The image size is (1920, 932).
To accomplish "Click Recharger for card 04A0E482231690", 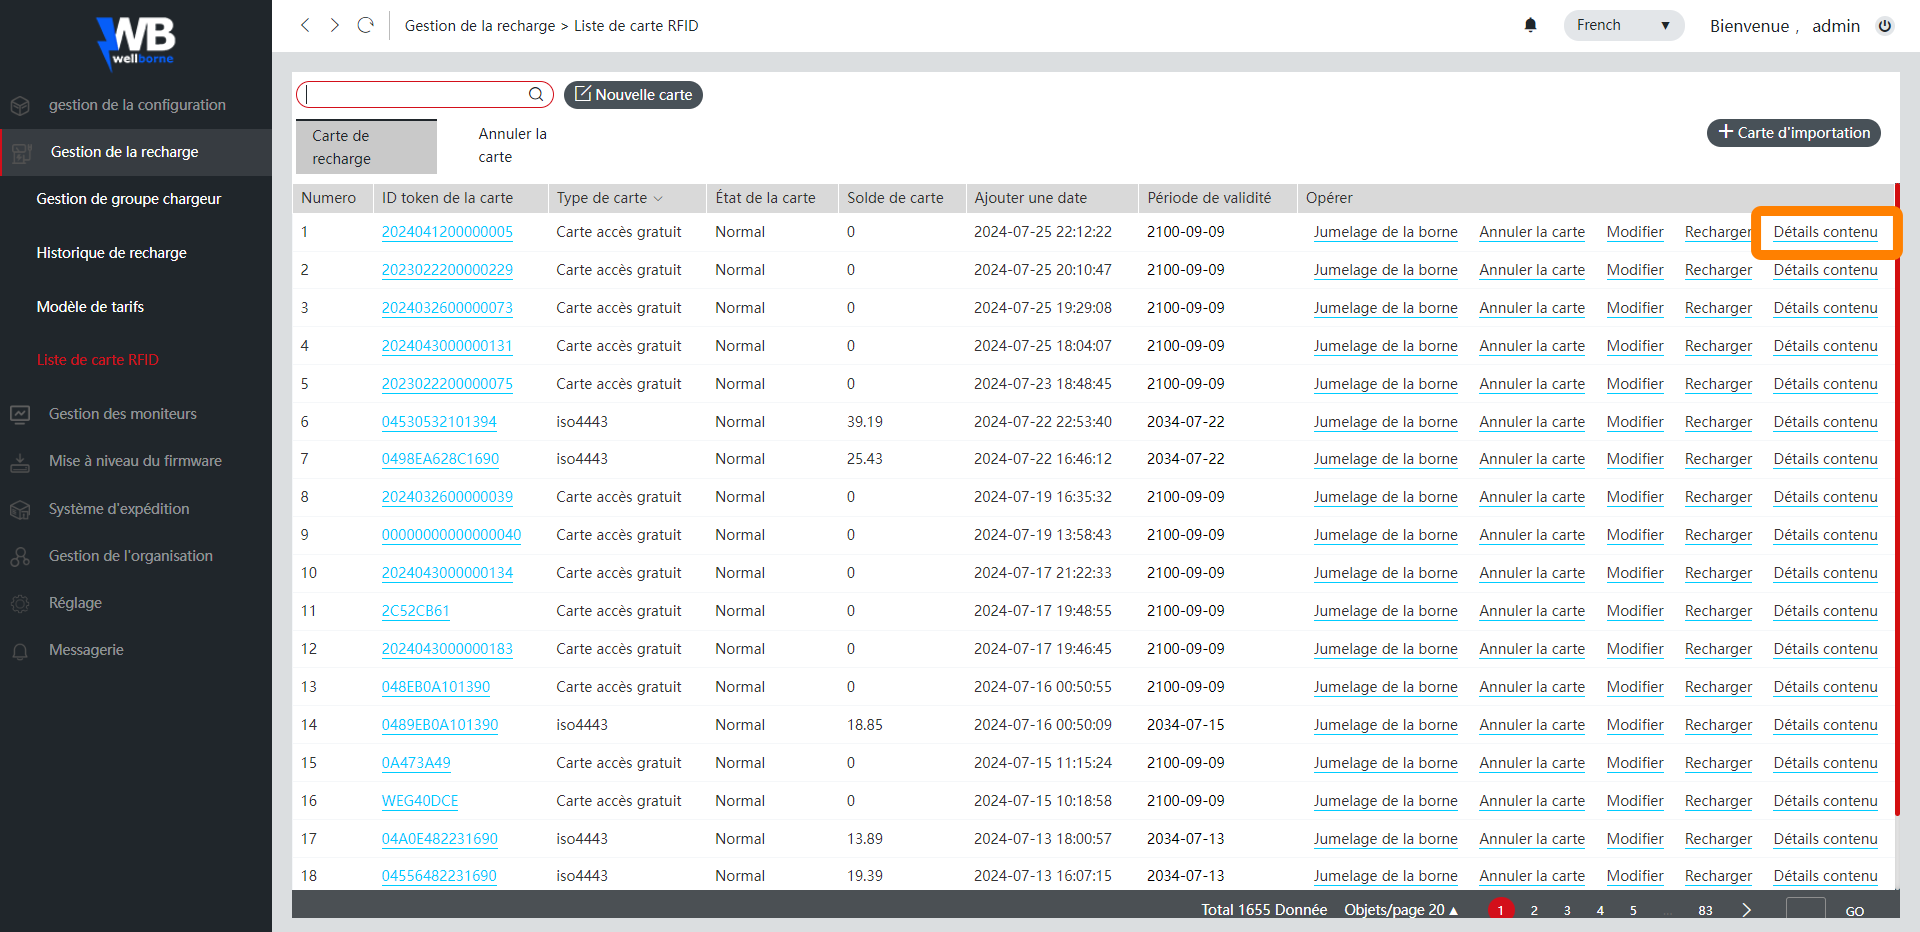I will (1718, 839).
